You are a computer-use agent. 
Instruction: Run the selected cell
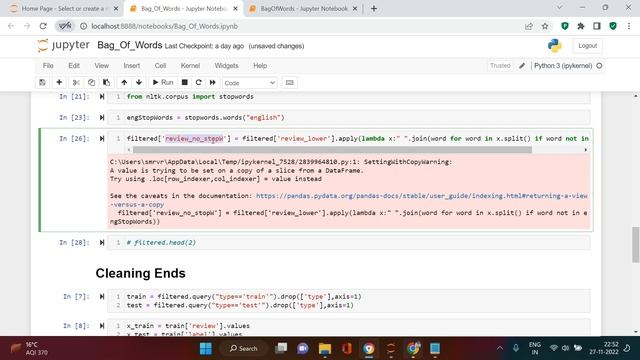click(x=163, y=82)
